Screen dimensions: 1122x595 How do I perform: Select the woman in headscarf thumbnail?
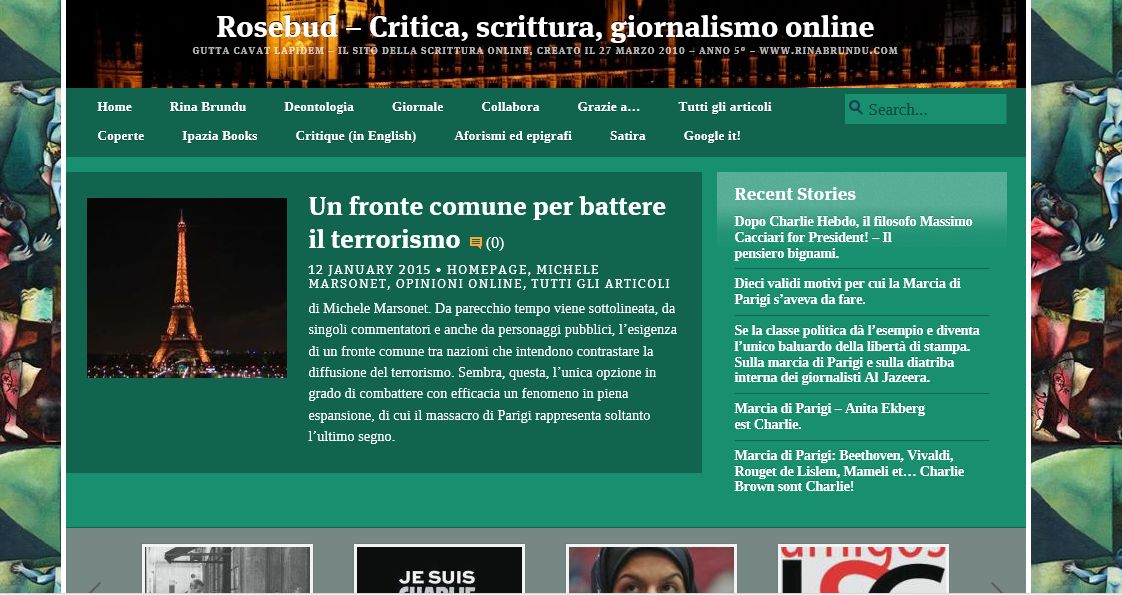pyautogui.click(x=651, y=569)
